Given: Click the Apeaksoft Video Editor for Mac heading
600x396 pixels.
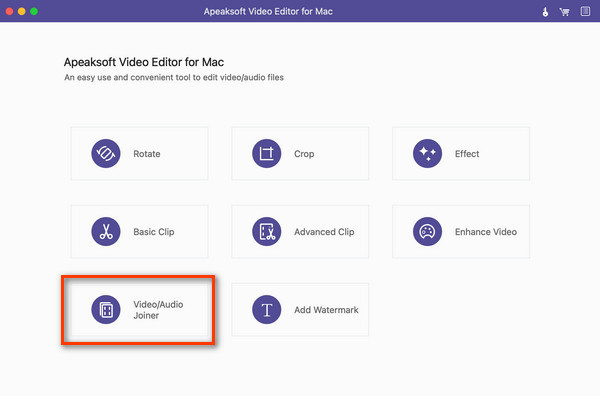Looking at the screenshot, I should pyautogui.click(x=144, y=62).
